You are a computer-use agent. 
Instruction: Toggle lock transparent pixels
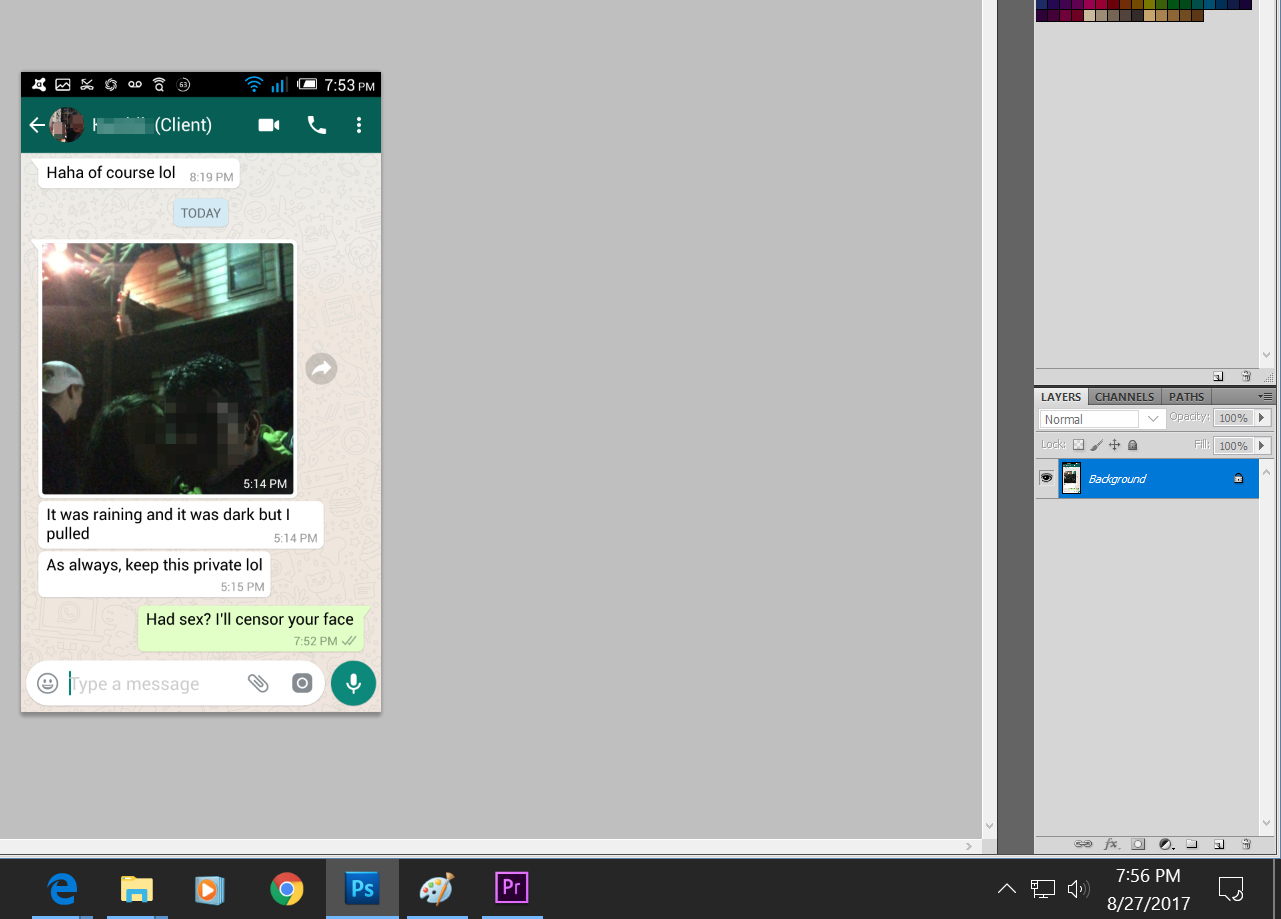(x=1079, y=445)
